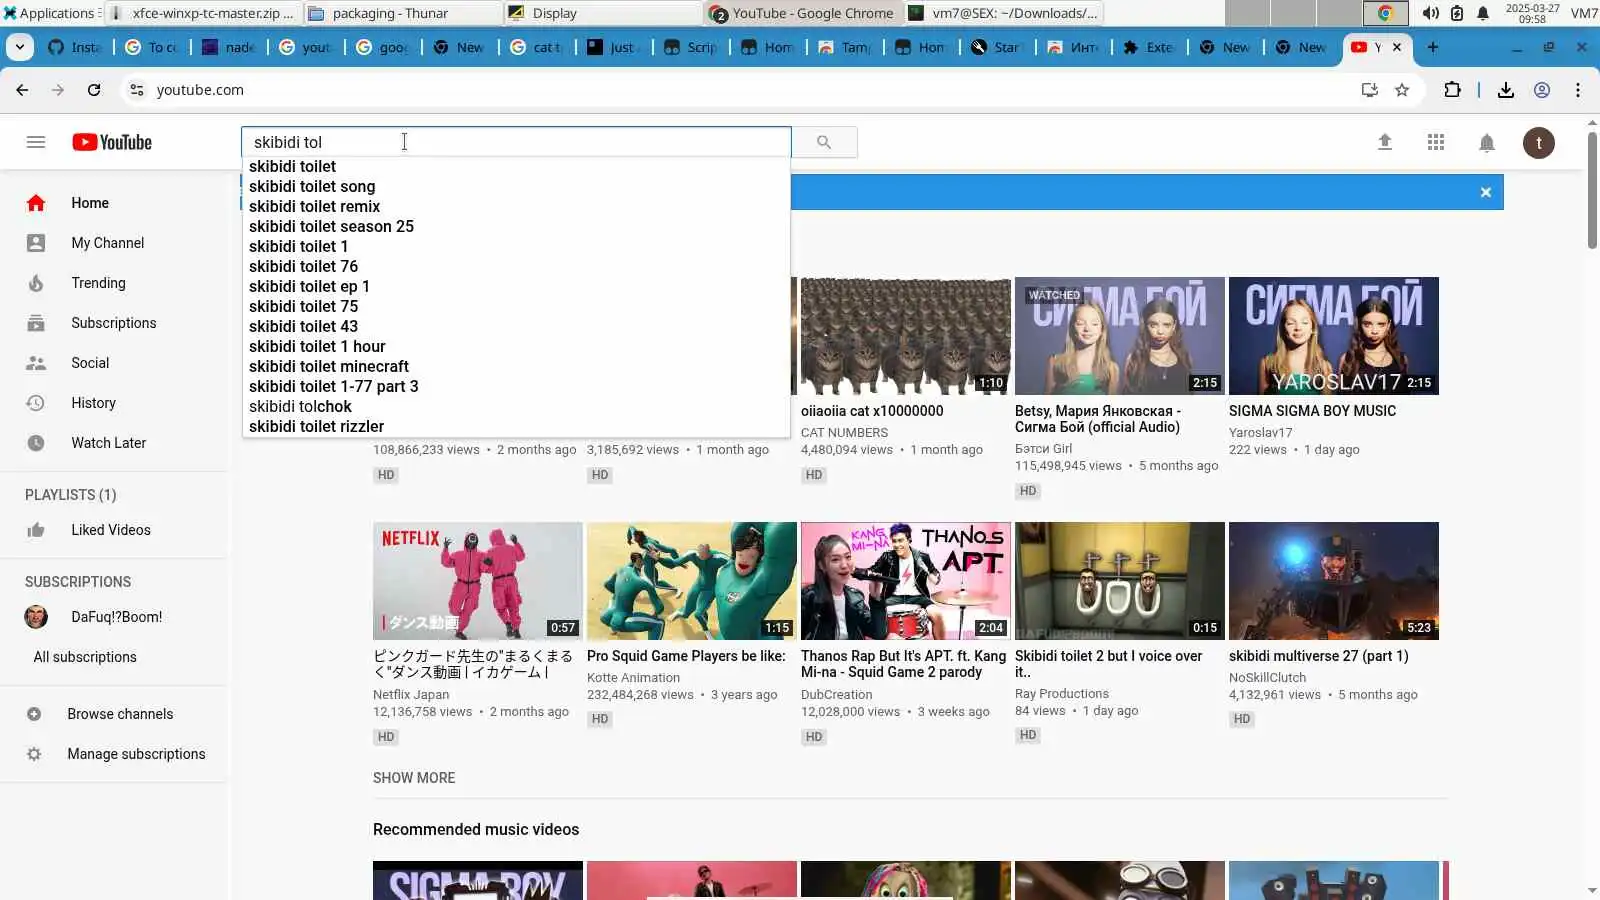Choose the 'skibidi toilet minecraft' suggestion
Viewport: 1600px width, 900px height.
pyautogui.click(x=516, y=366)
